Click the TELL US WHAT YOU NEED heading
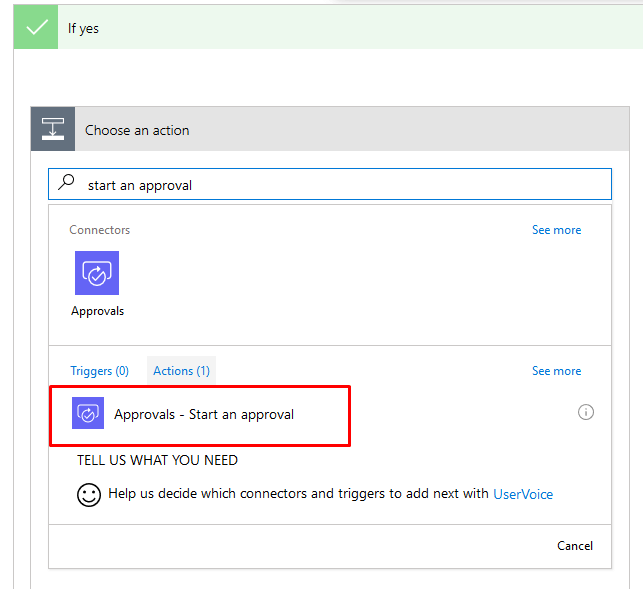The width and height of the screenshot is (643, 589). 157,460
